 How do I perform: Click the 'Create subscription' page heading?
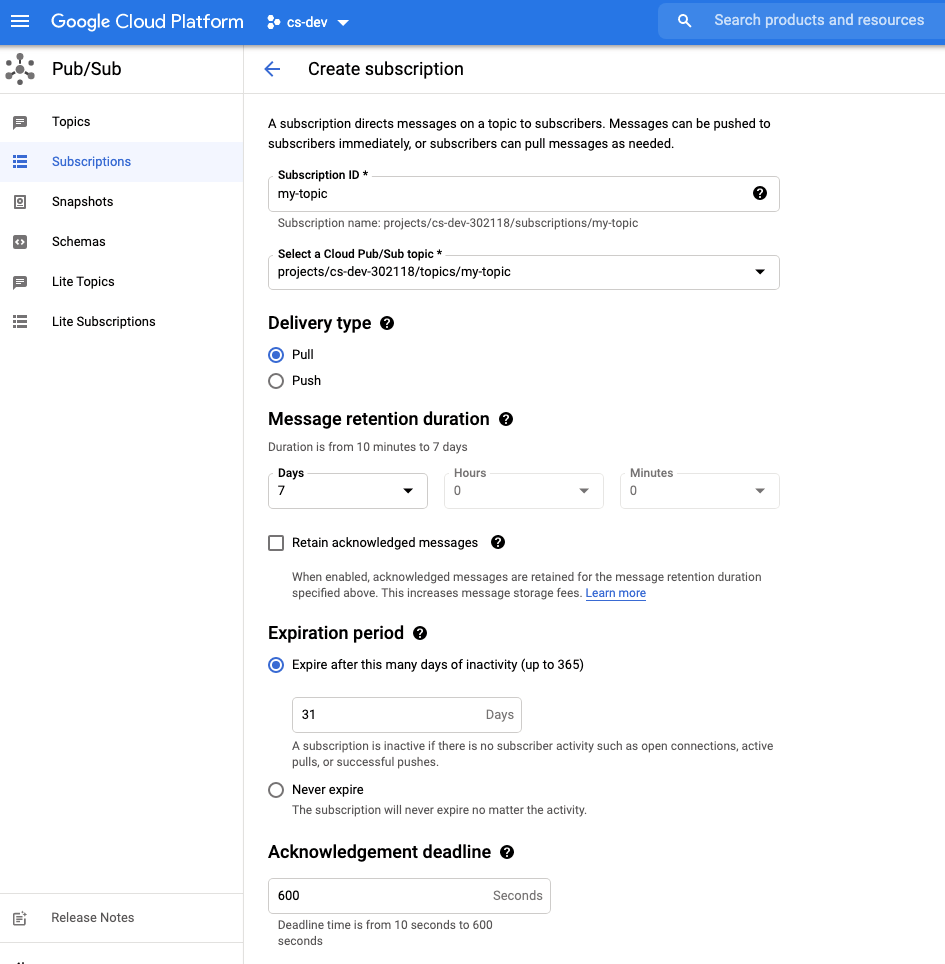(x=386, y=69)
